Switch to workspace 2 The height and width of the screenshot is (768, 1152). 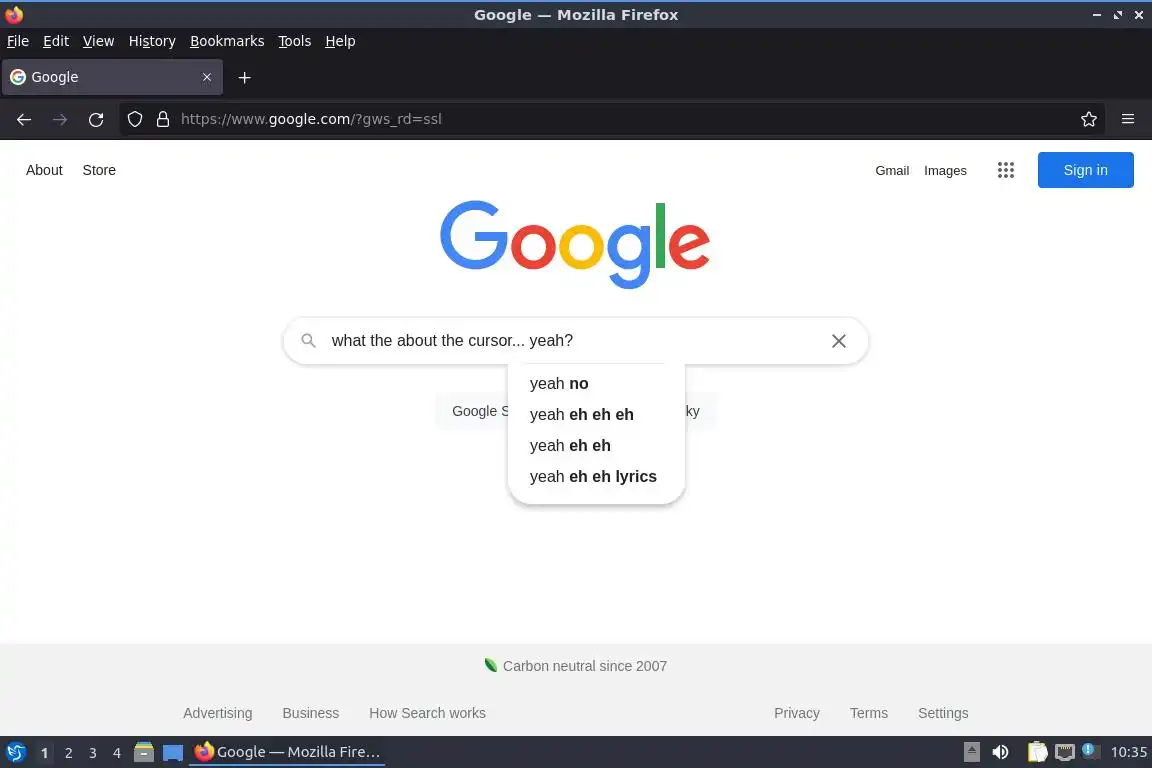point(68,753)
